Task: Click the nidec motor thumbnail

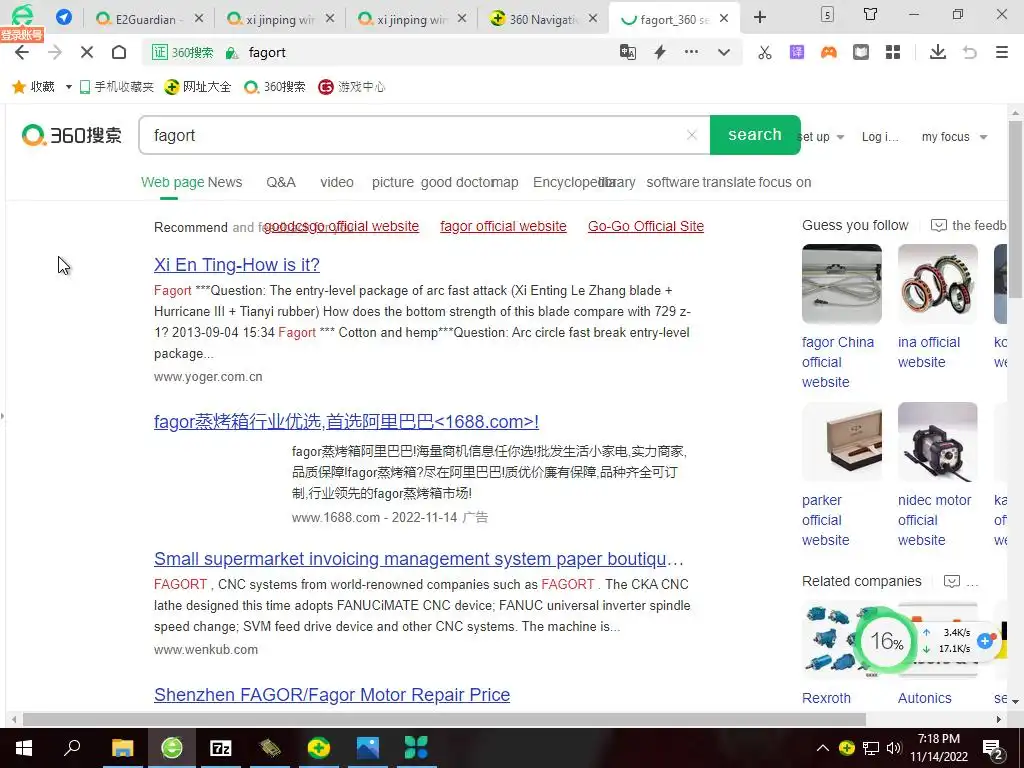Action: [x=938, y=442]
